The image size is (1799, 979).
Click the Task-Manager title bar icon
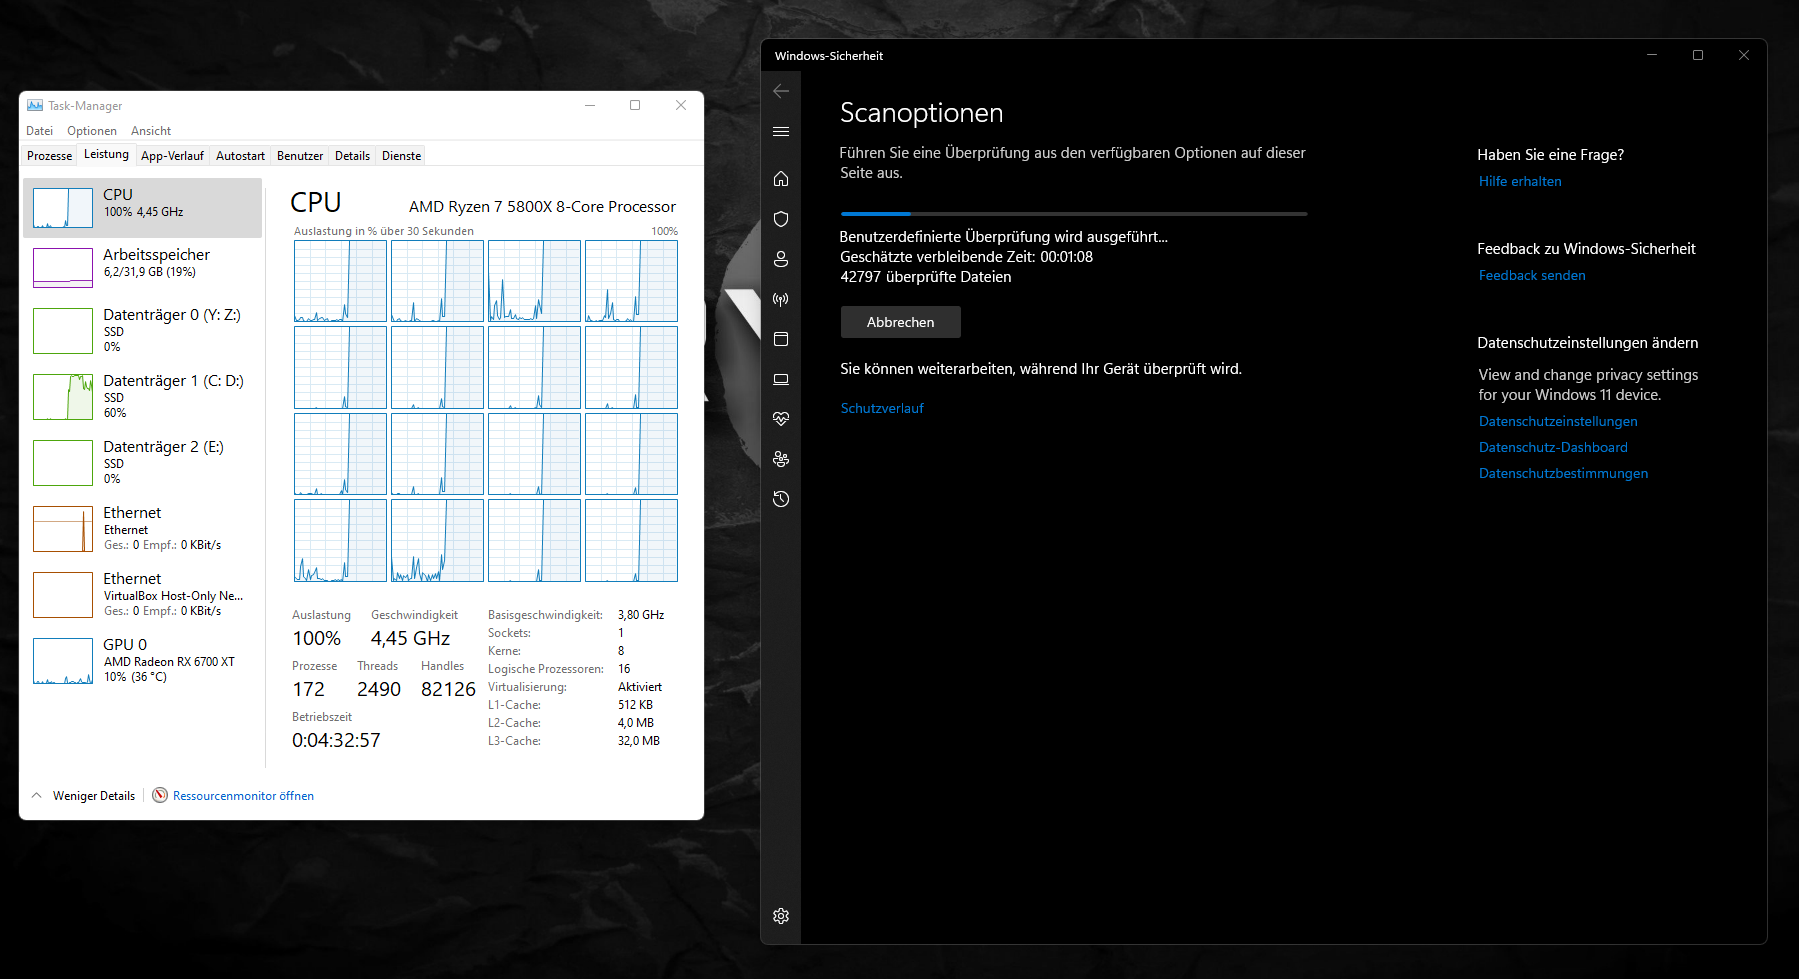[x=35, y=105]
